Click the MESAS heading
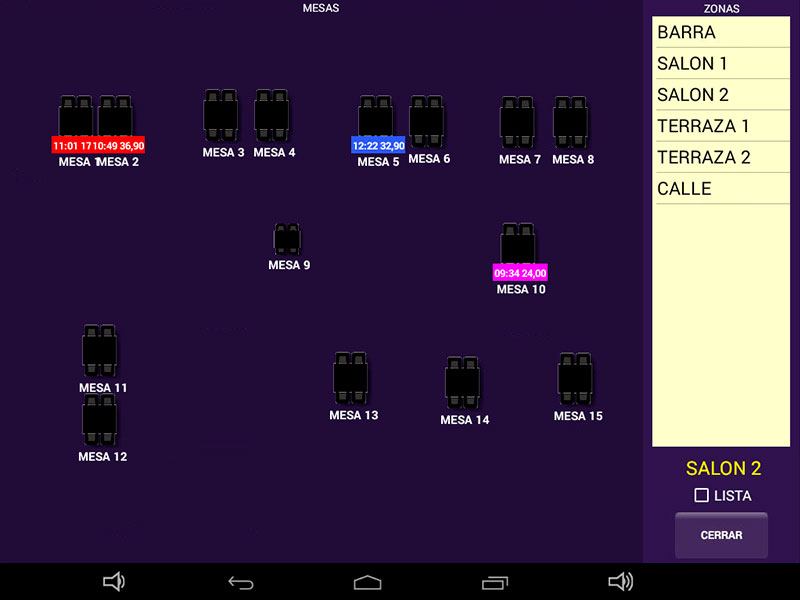This screenshot has width=800, height=600. 321,8
